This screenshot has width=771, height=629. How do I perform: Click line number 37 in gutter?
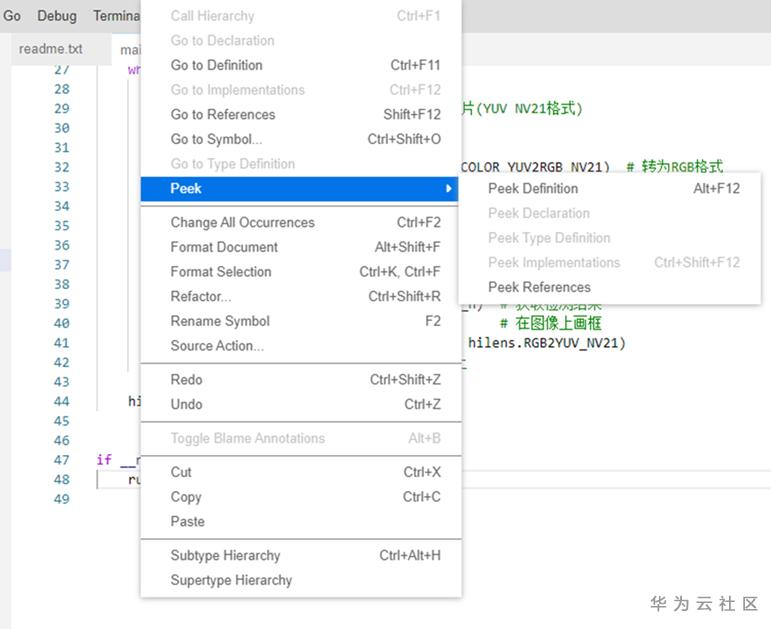click(x=62, y=265)
